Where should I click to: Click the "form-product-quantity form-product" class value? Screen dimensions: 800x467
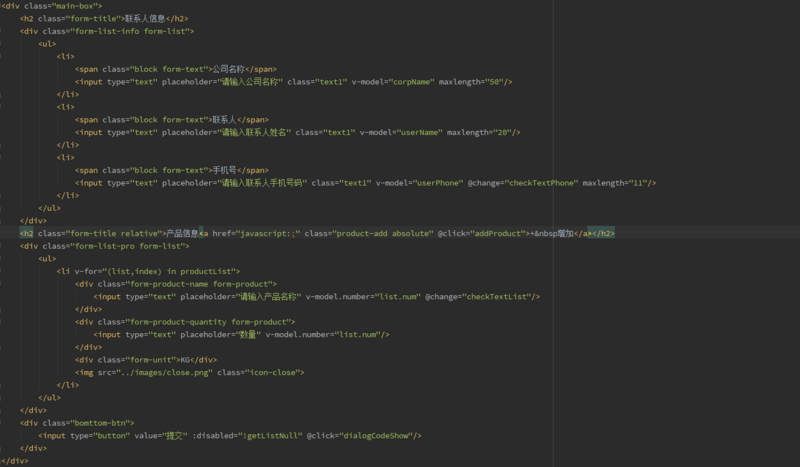[206, 322]
